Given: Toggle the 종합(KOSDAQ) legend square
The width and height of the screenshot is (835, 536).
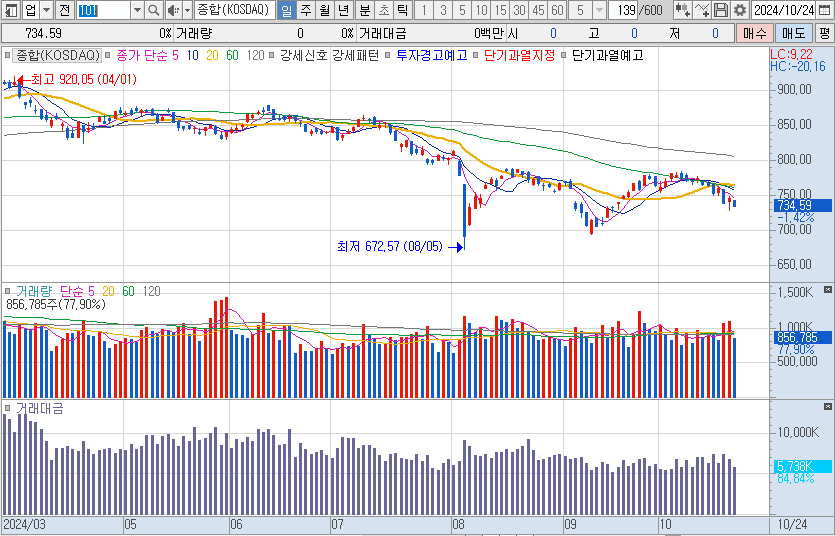Looking at the screenshot, I should 8,55.
